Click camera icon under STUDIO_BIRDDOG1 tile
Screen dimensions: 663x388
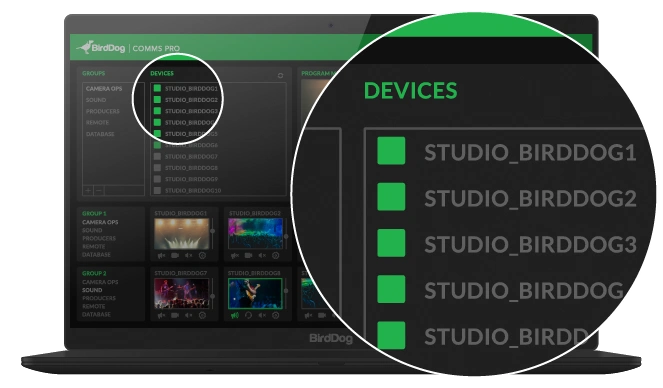click(x=175, y=256)
